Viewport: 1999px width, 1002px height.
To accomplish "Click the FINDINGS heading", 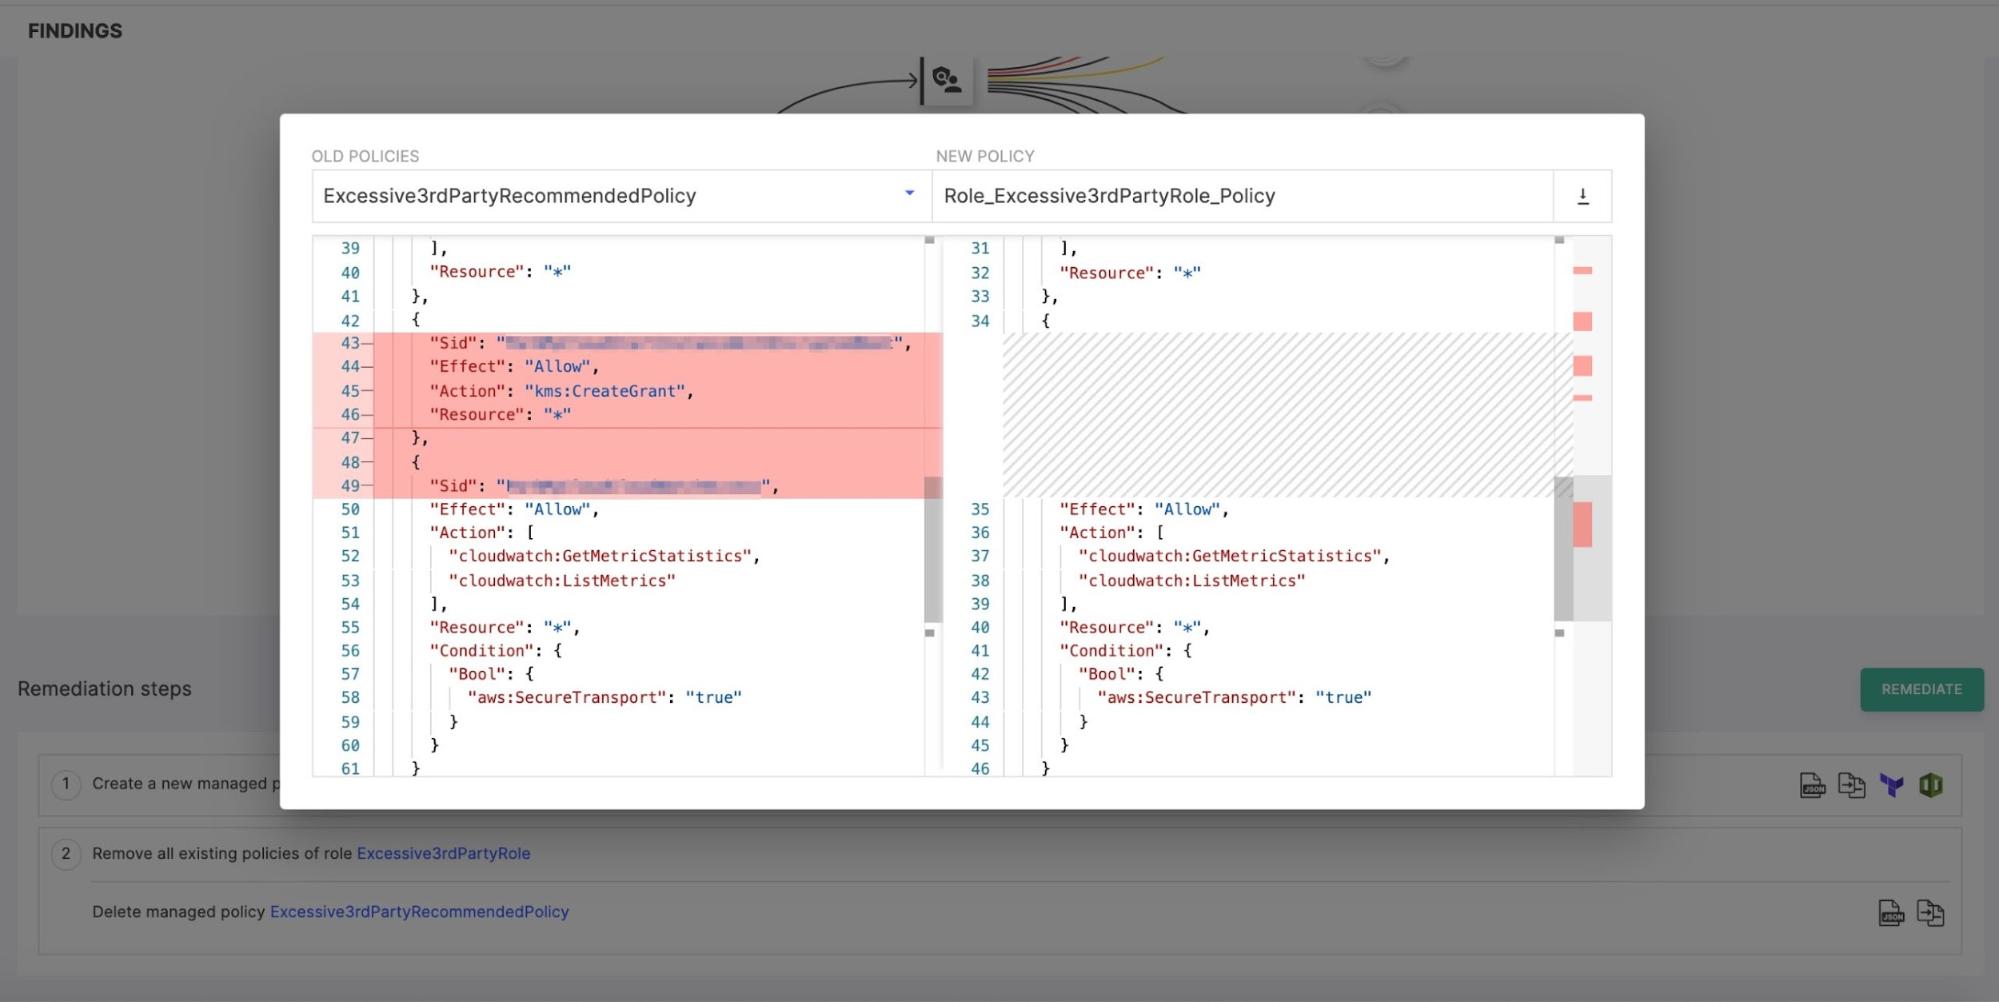I will (x=75, y=31).
